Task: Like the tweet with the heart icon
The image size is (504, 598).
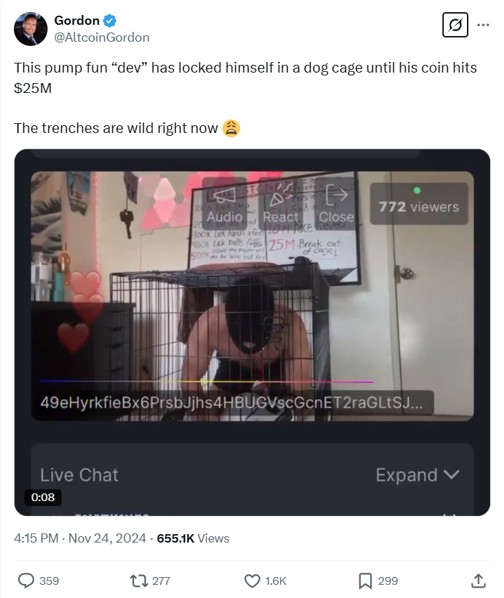Action: pyautogui.click(x=252, y=581)
